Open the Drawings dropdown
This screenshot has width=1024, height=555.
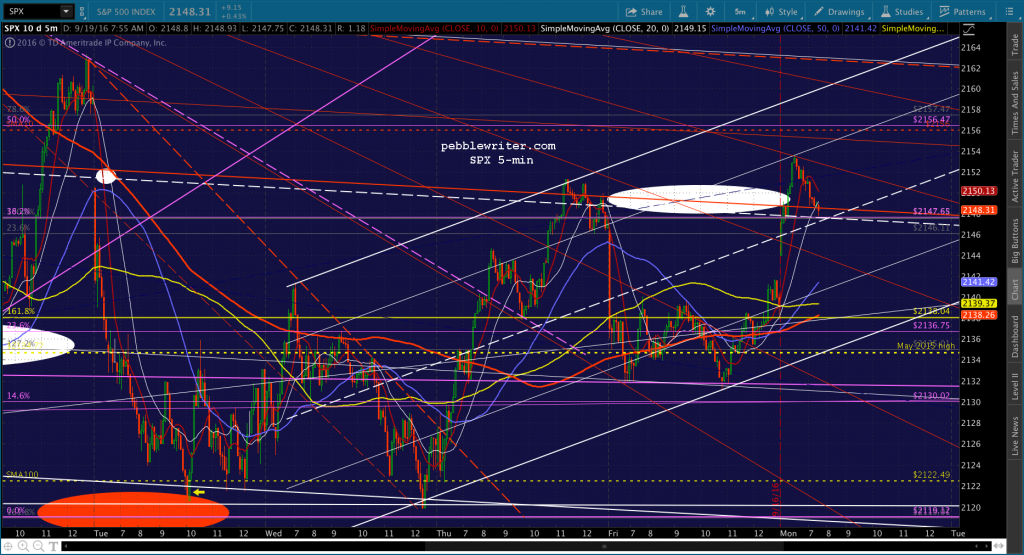pyautogui.click(x=839, y=12)
